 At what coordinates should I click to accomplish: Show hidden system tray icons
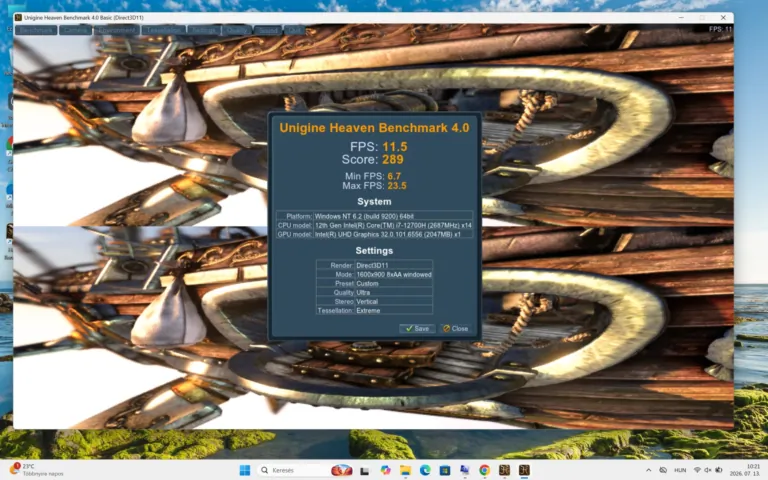click(648, 470)
